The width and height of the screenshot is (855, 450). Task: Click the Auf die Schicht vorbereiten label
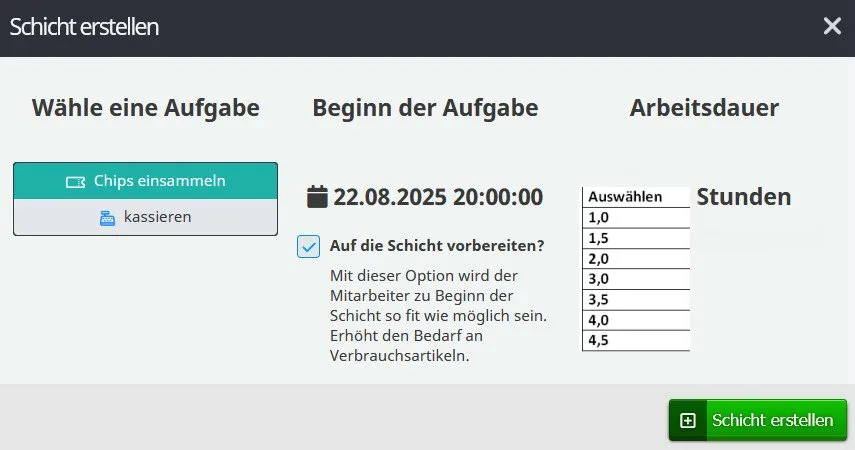[437, 246]
